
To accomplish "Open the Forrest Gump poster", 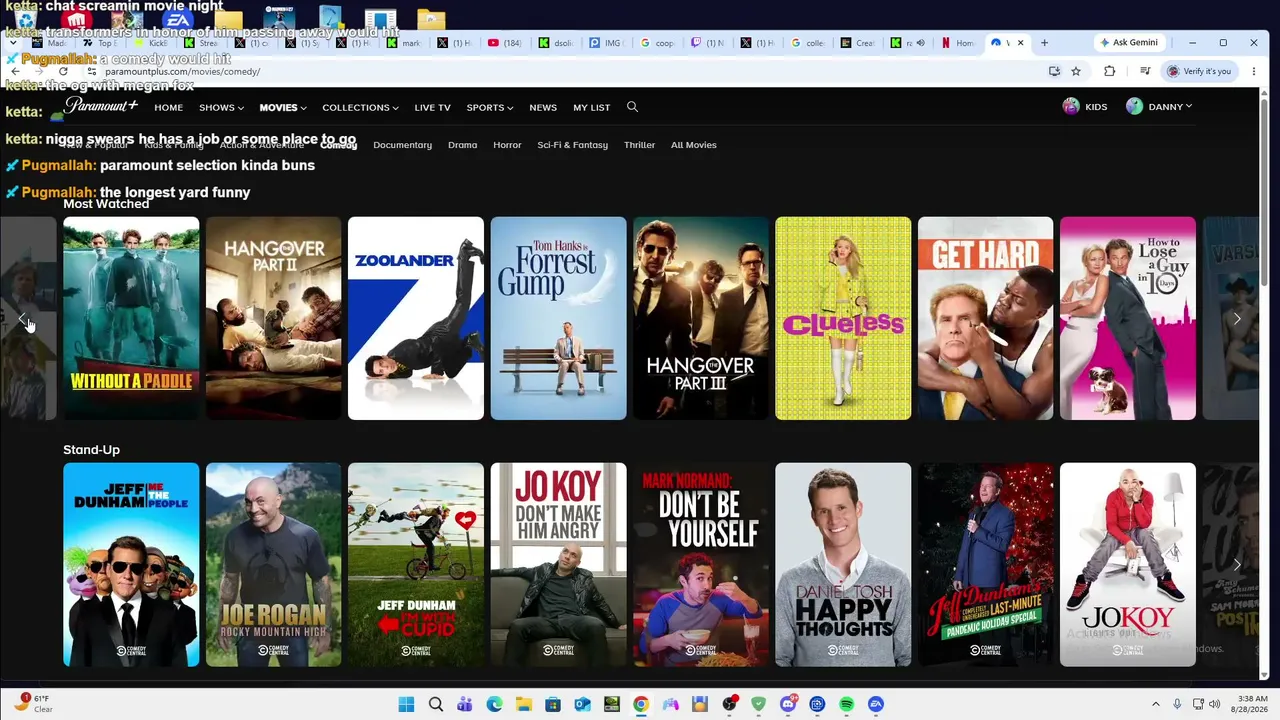I will [558, 318].
